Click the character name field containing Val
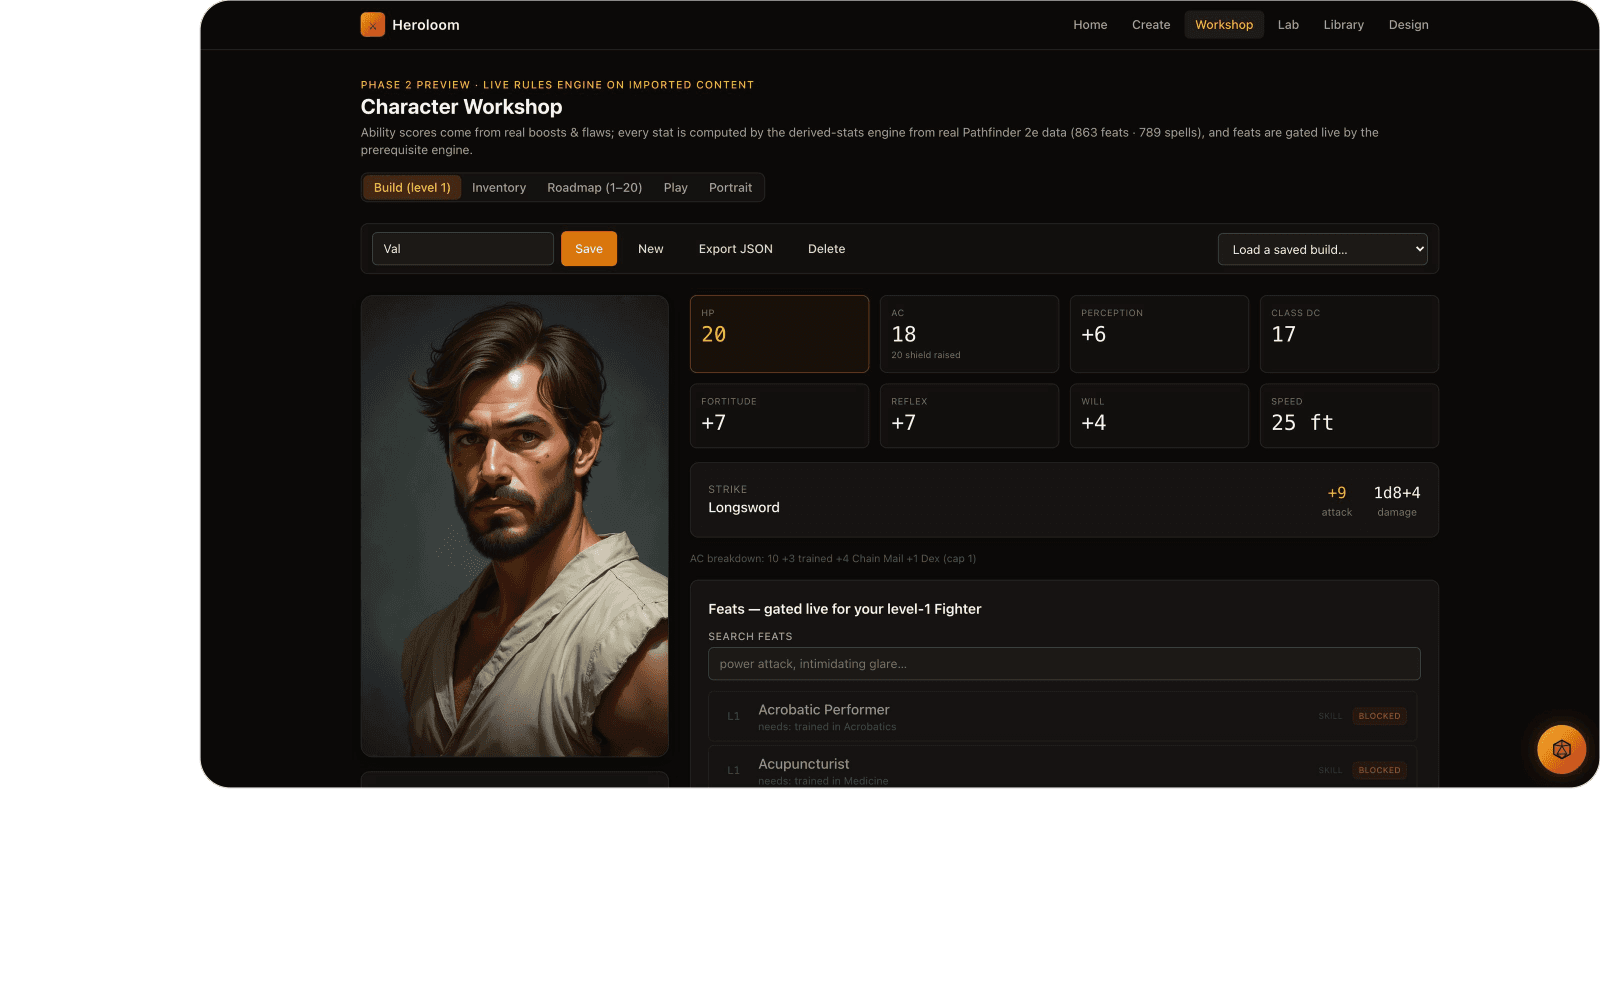The image size is (1600, 1000). (x=463, y=249)
